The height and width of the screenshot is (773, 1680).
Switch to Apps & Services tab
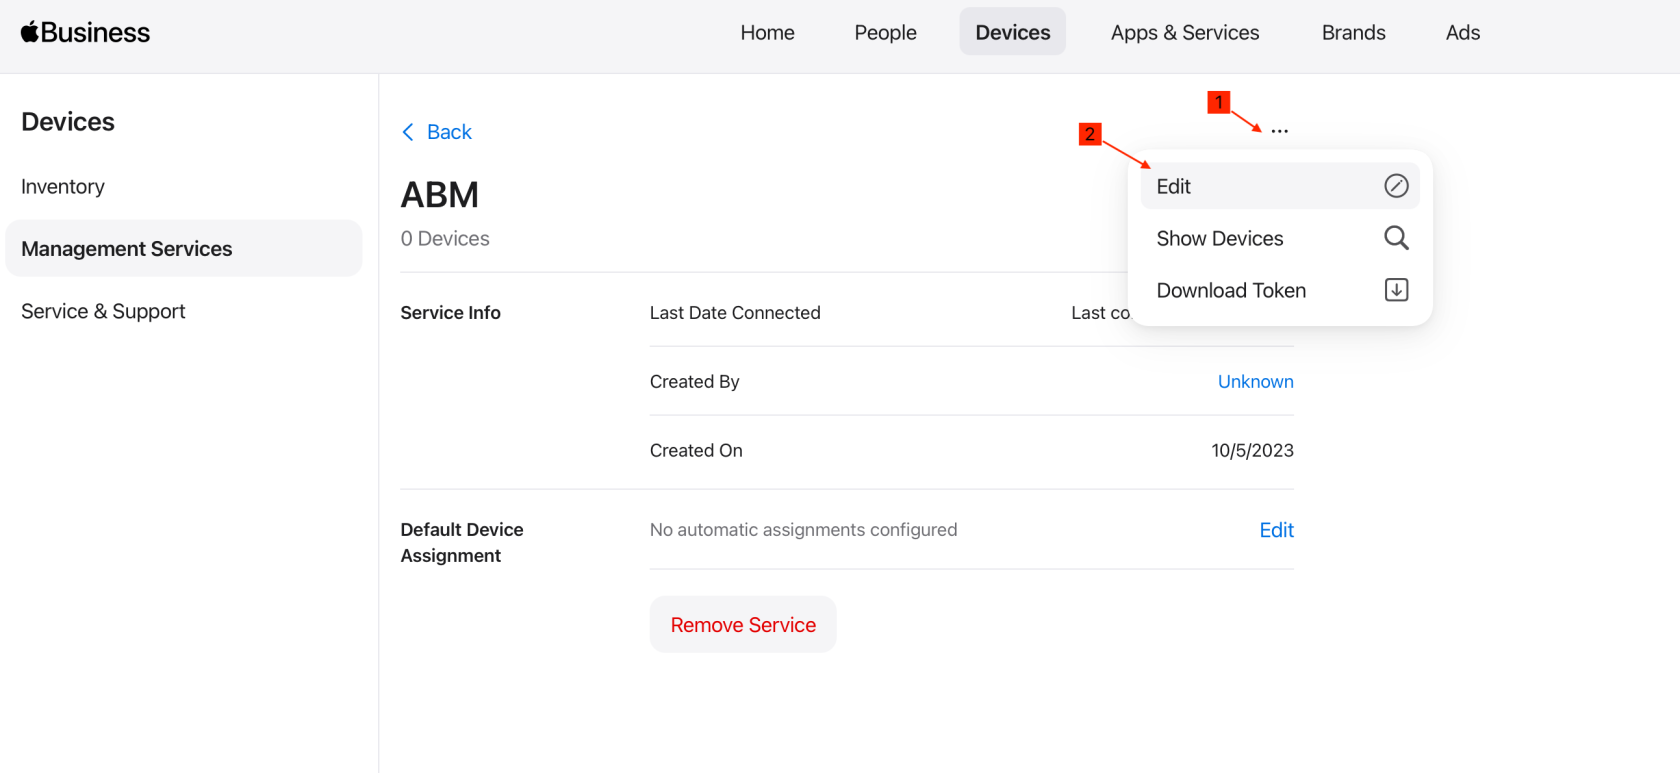(1185, 32)
